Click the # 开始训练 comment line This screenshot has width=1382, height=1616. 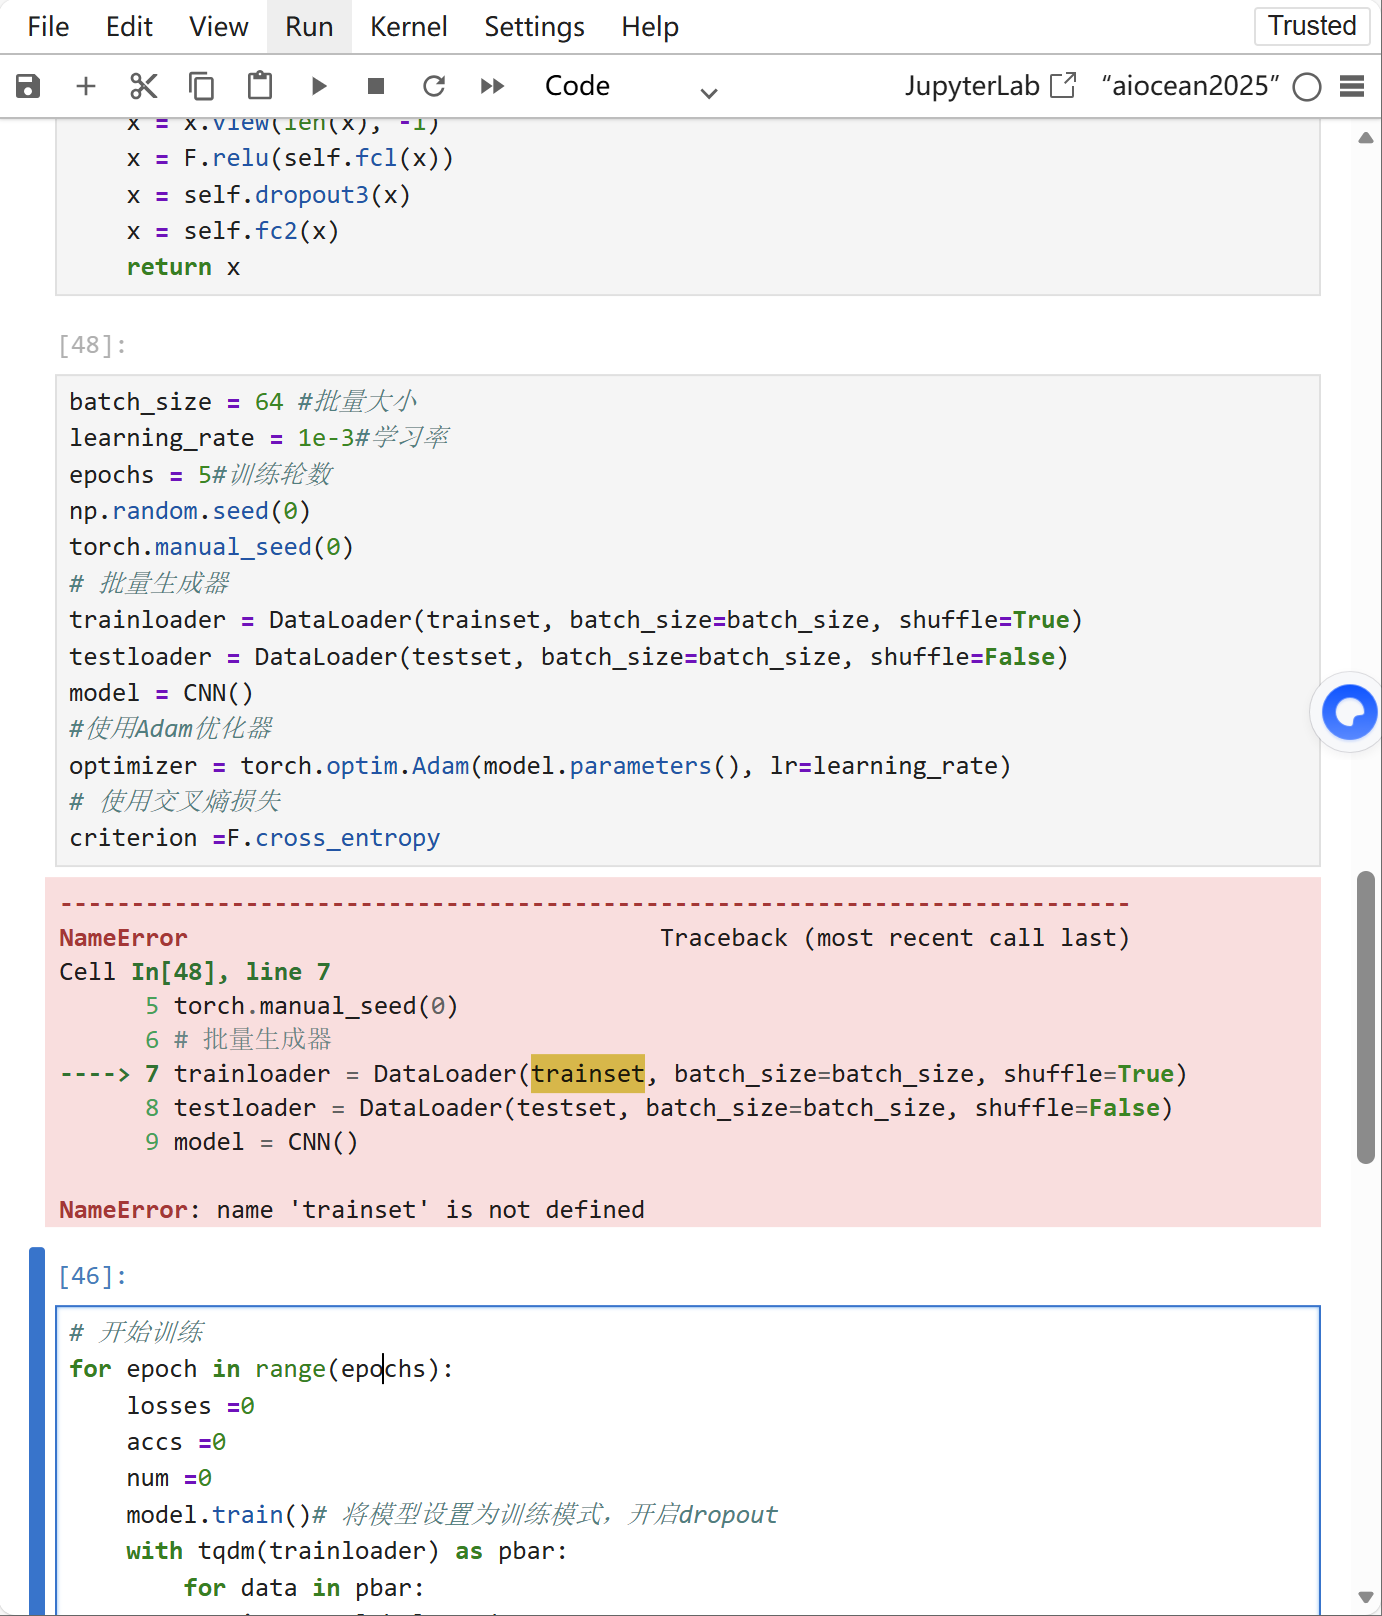[x=137, y=1333]
